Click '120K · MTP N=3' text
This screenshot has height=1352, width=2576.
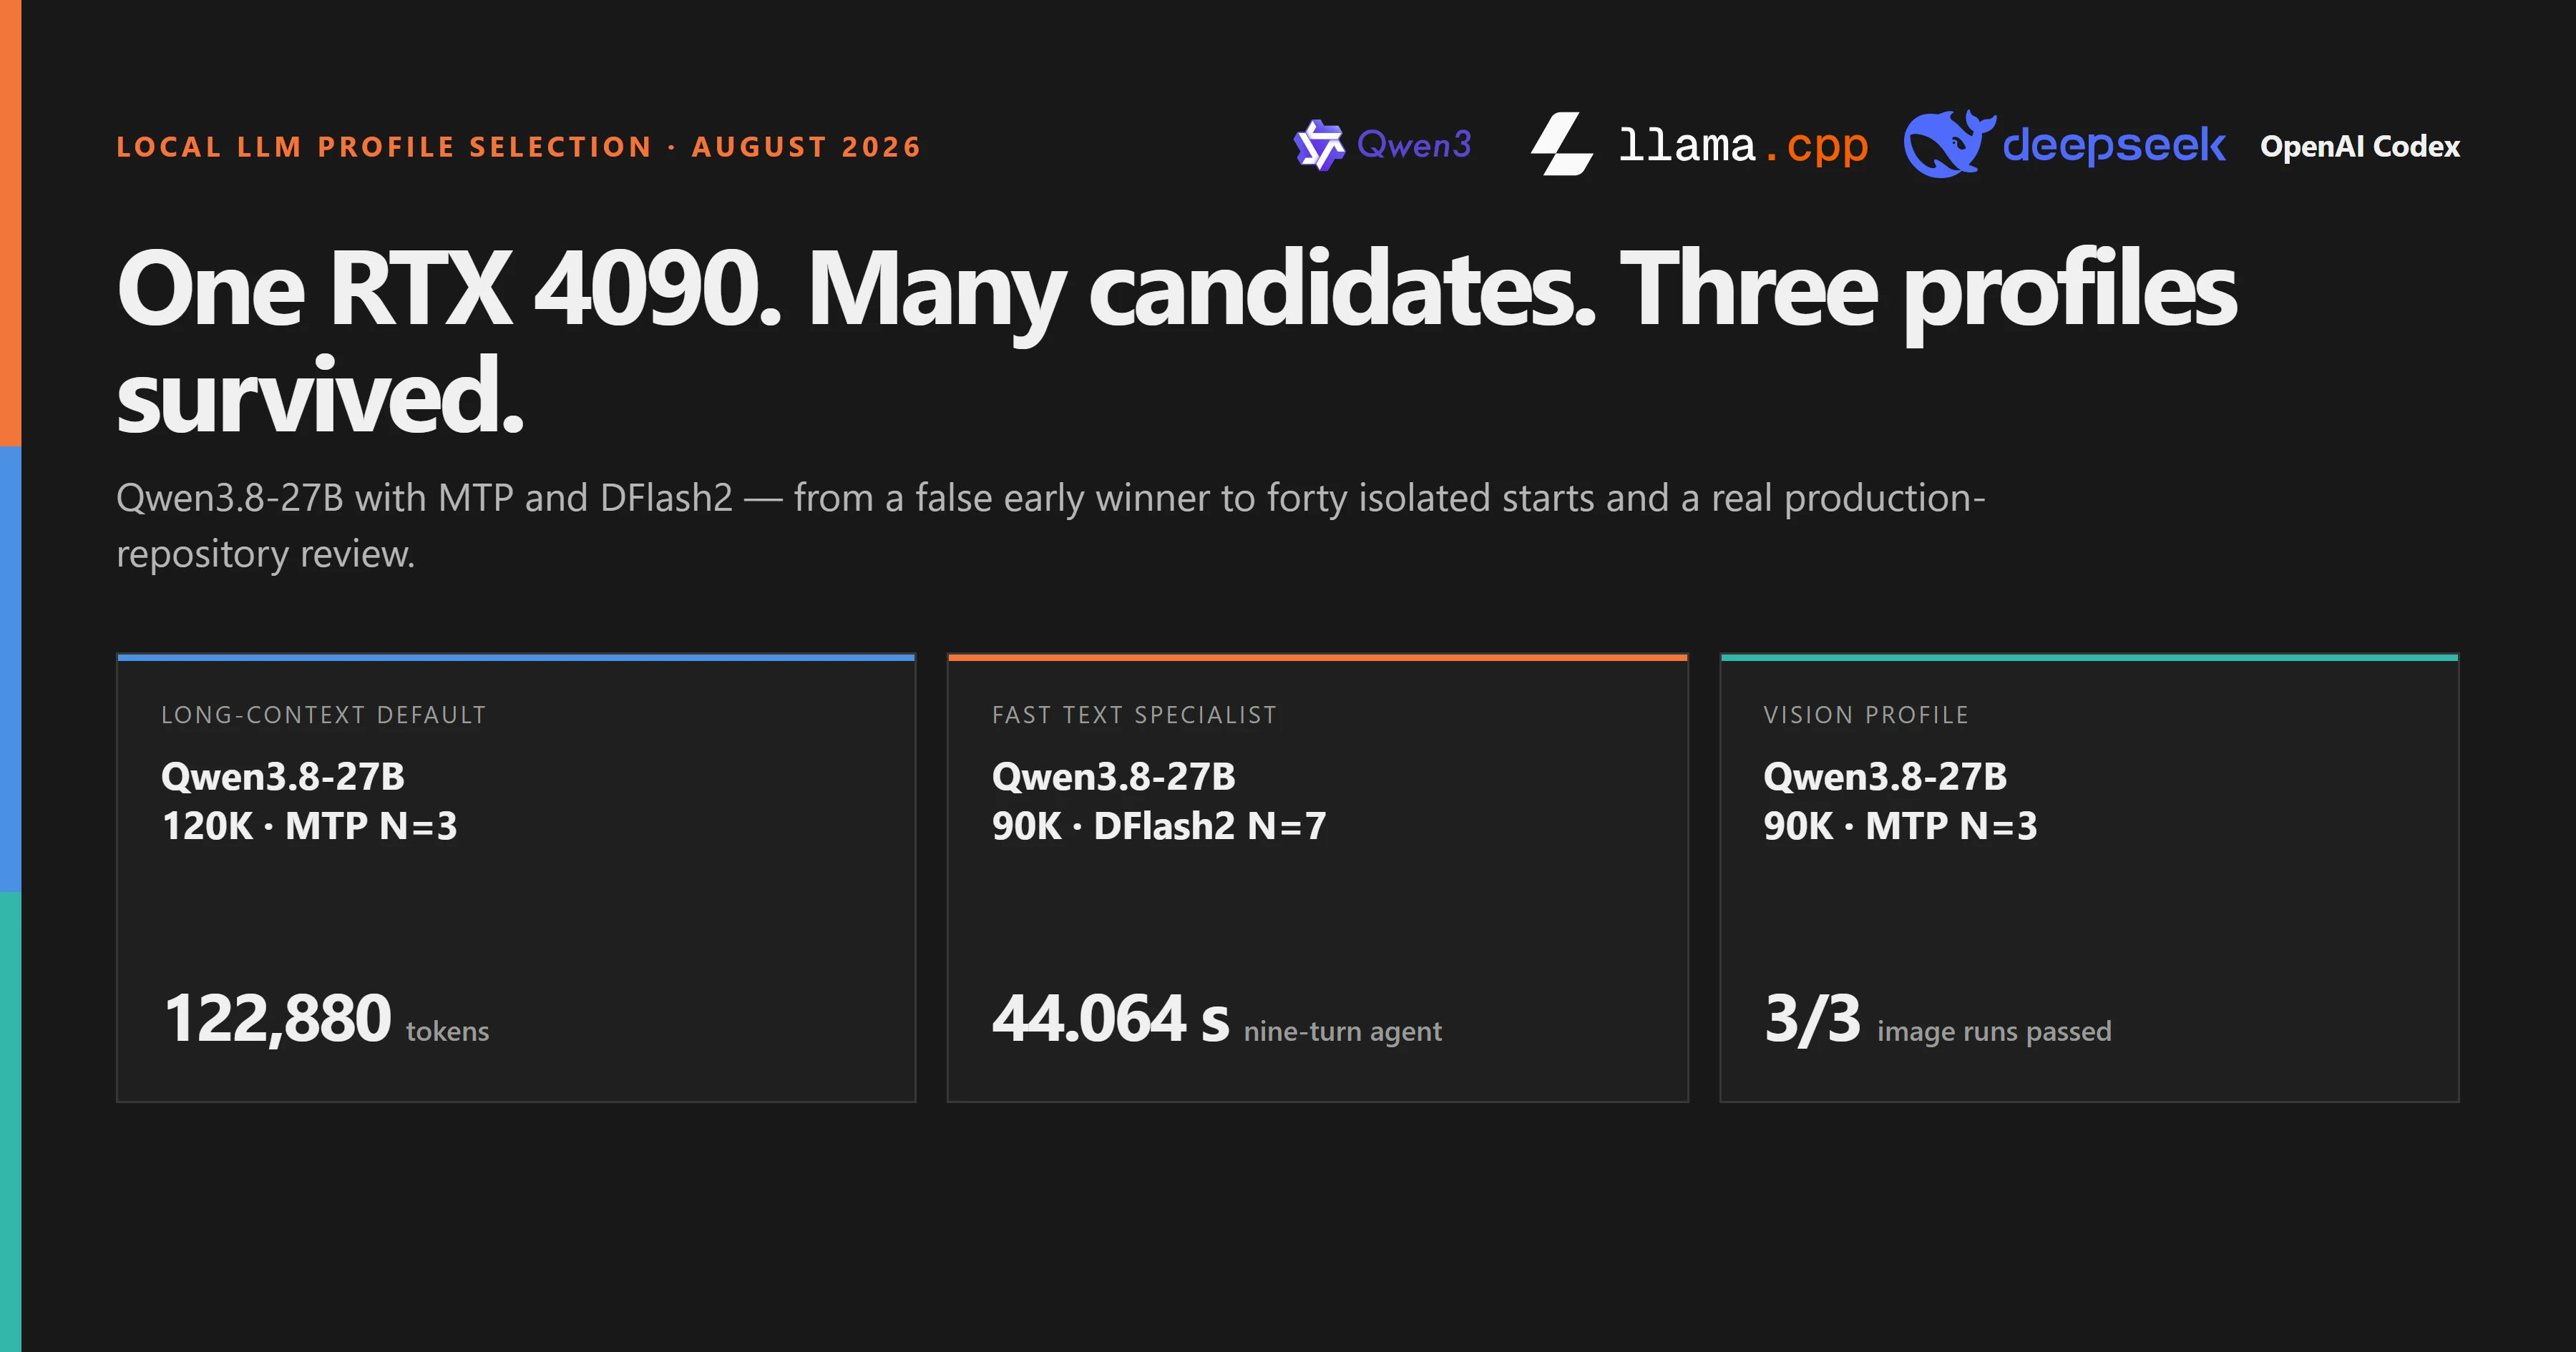point(309,826)
